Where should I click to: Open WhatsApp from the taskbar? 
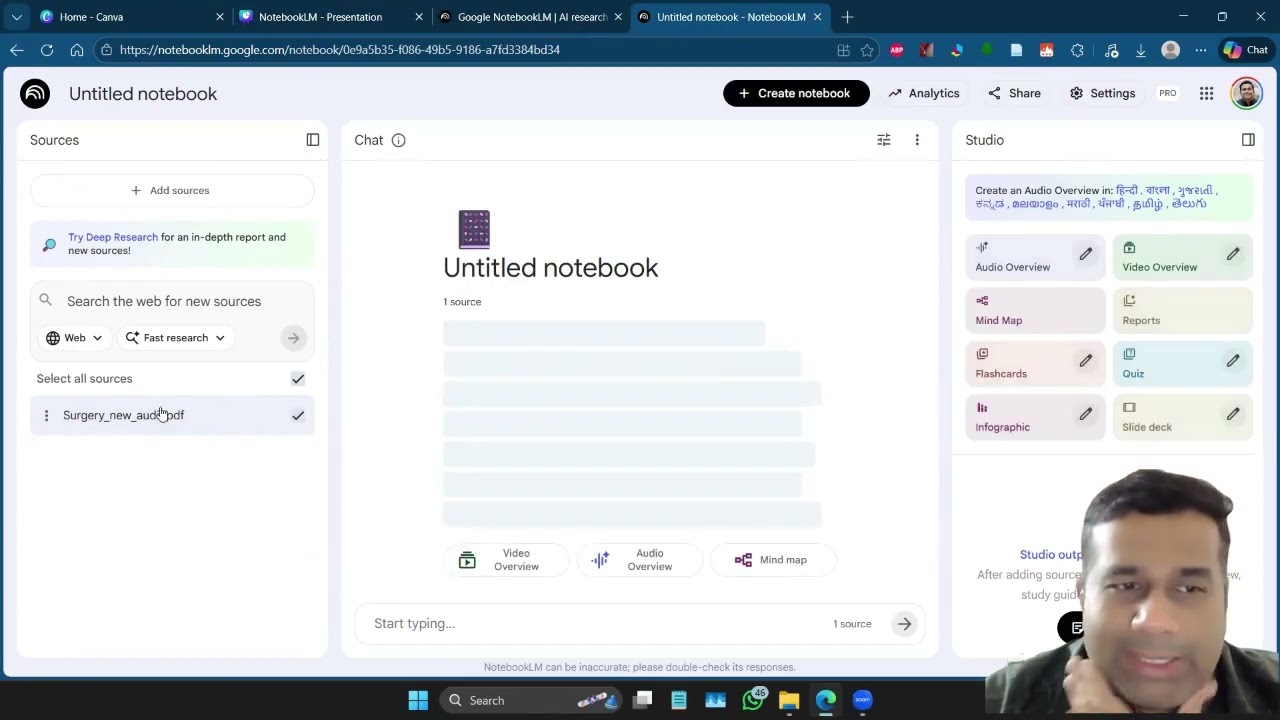click(x=753, y=700)
